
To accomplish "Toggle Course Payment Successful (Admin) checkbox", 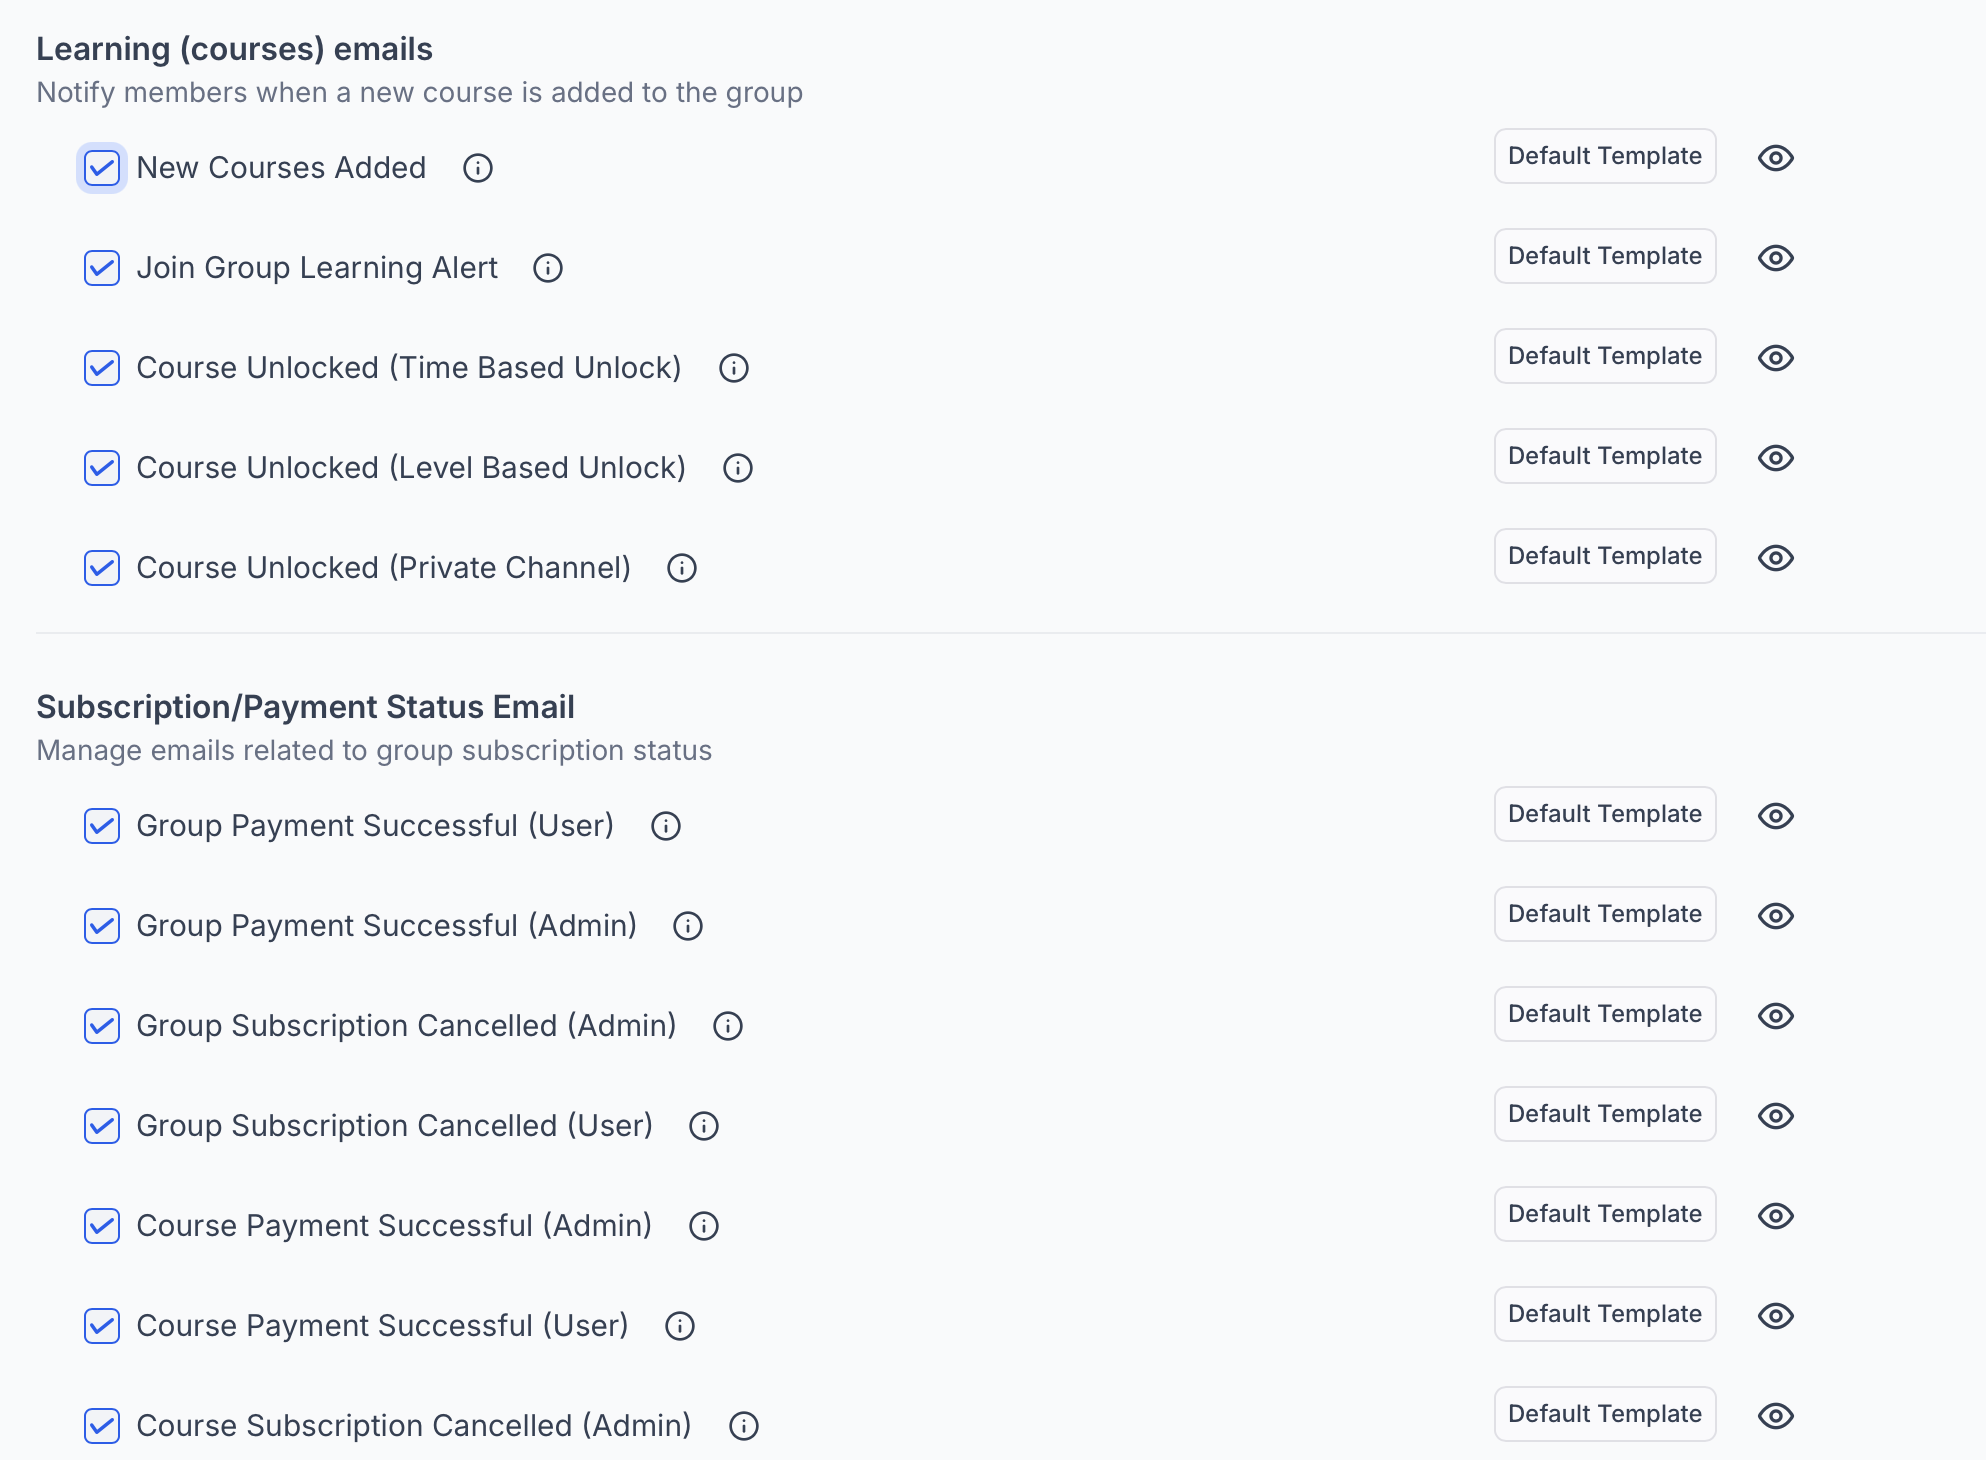I will pyautogui.click(x=102, y=1226).
